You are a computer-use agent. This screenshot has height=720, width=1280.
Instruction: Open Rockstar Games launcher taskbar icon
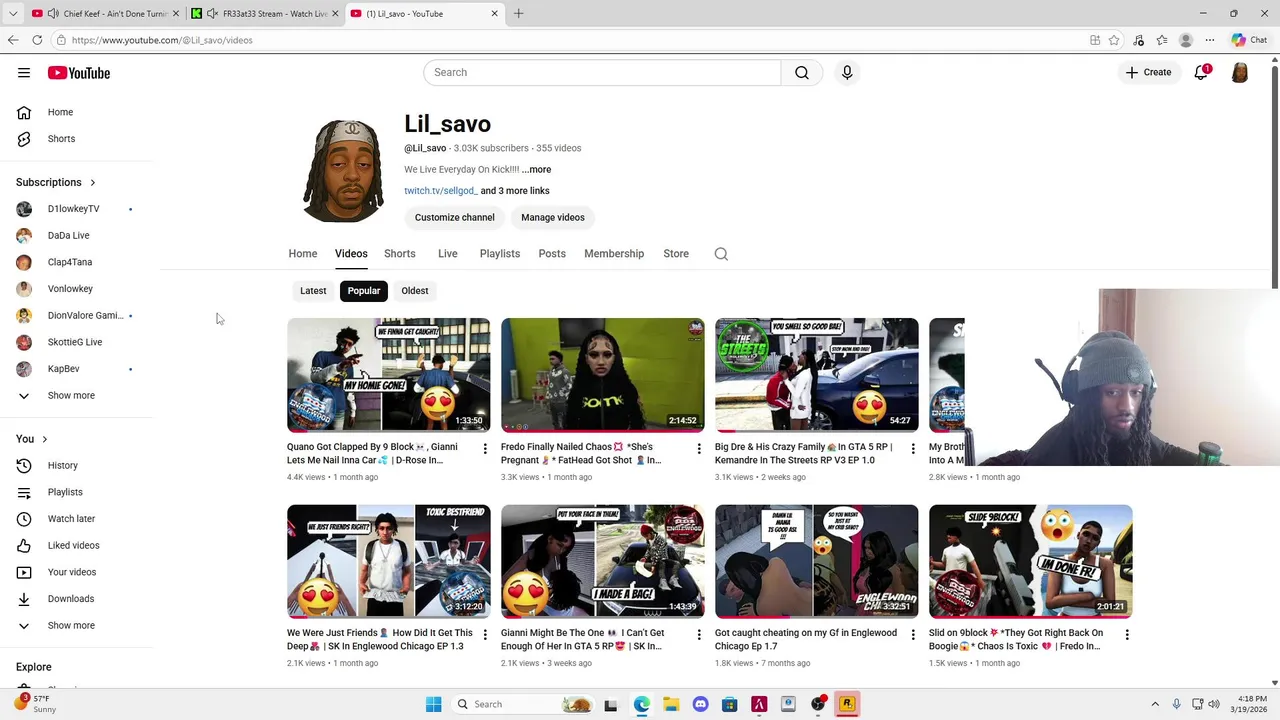847,704
